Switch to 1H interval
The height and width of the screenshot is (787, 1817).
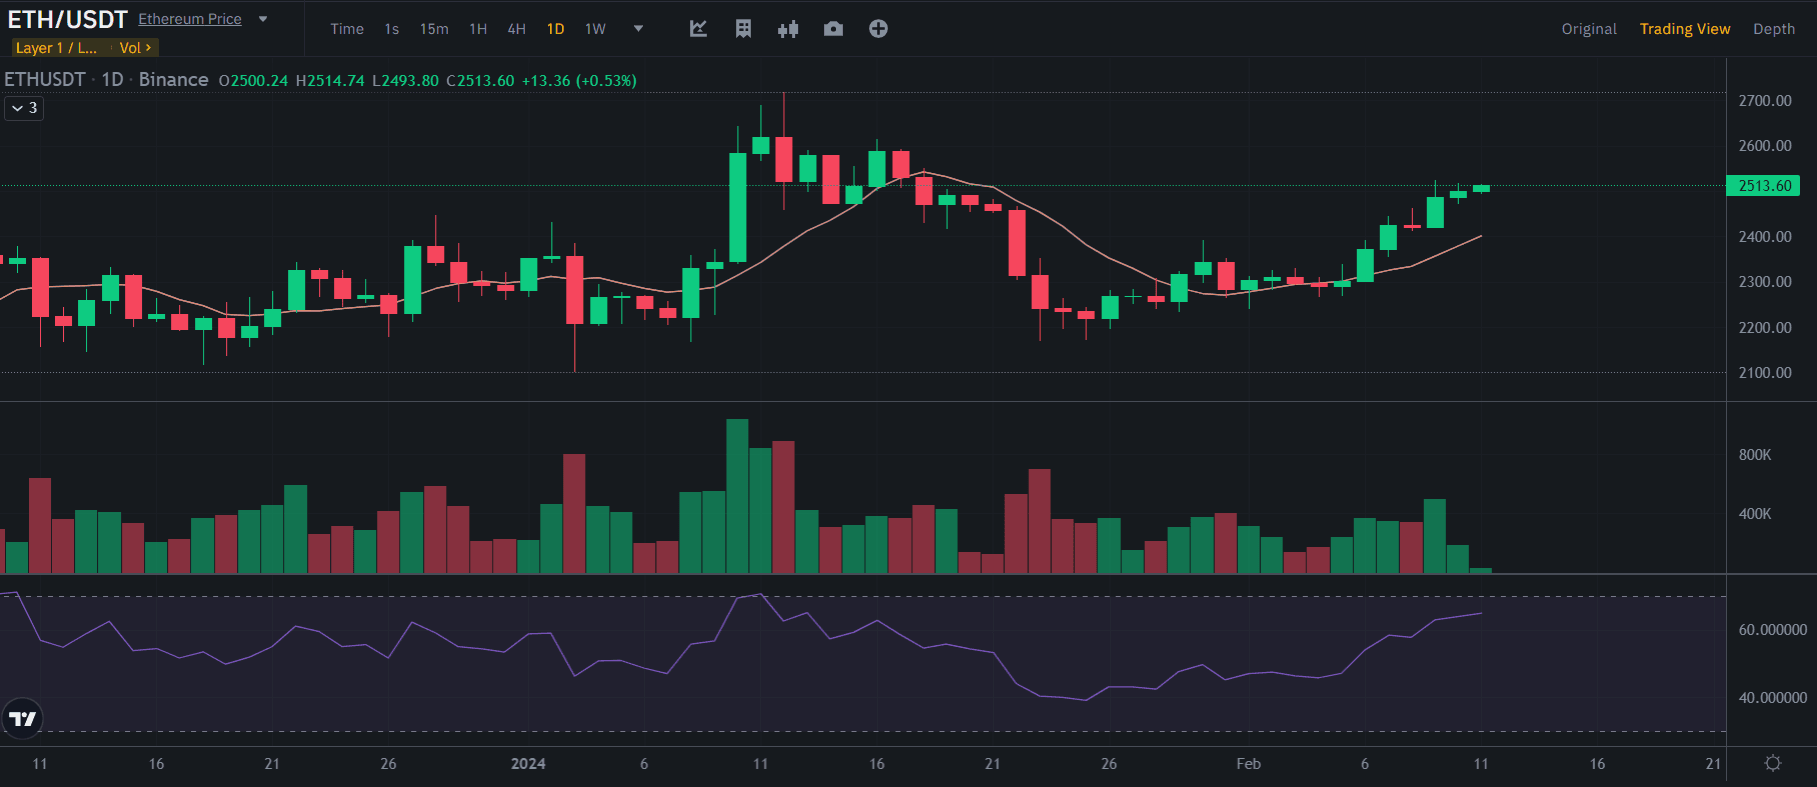coord(478,29)
